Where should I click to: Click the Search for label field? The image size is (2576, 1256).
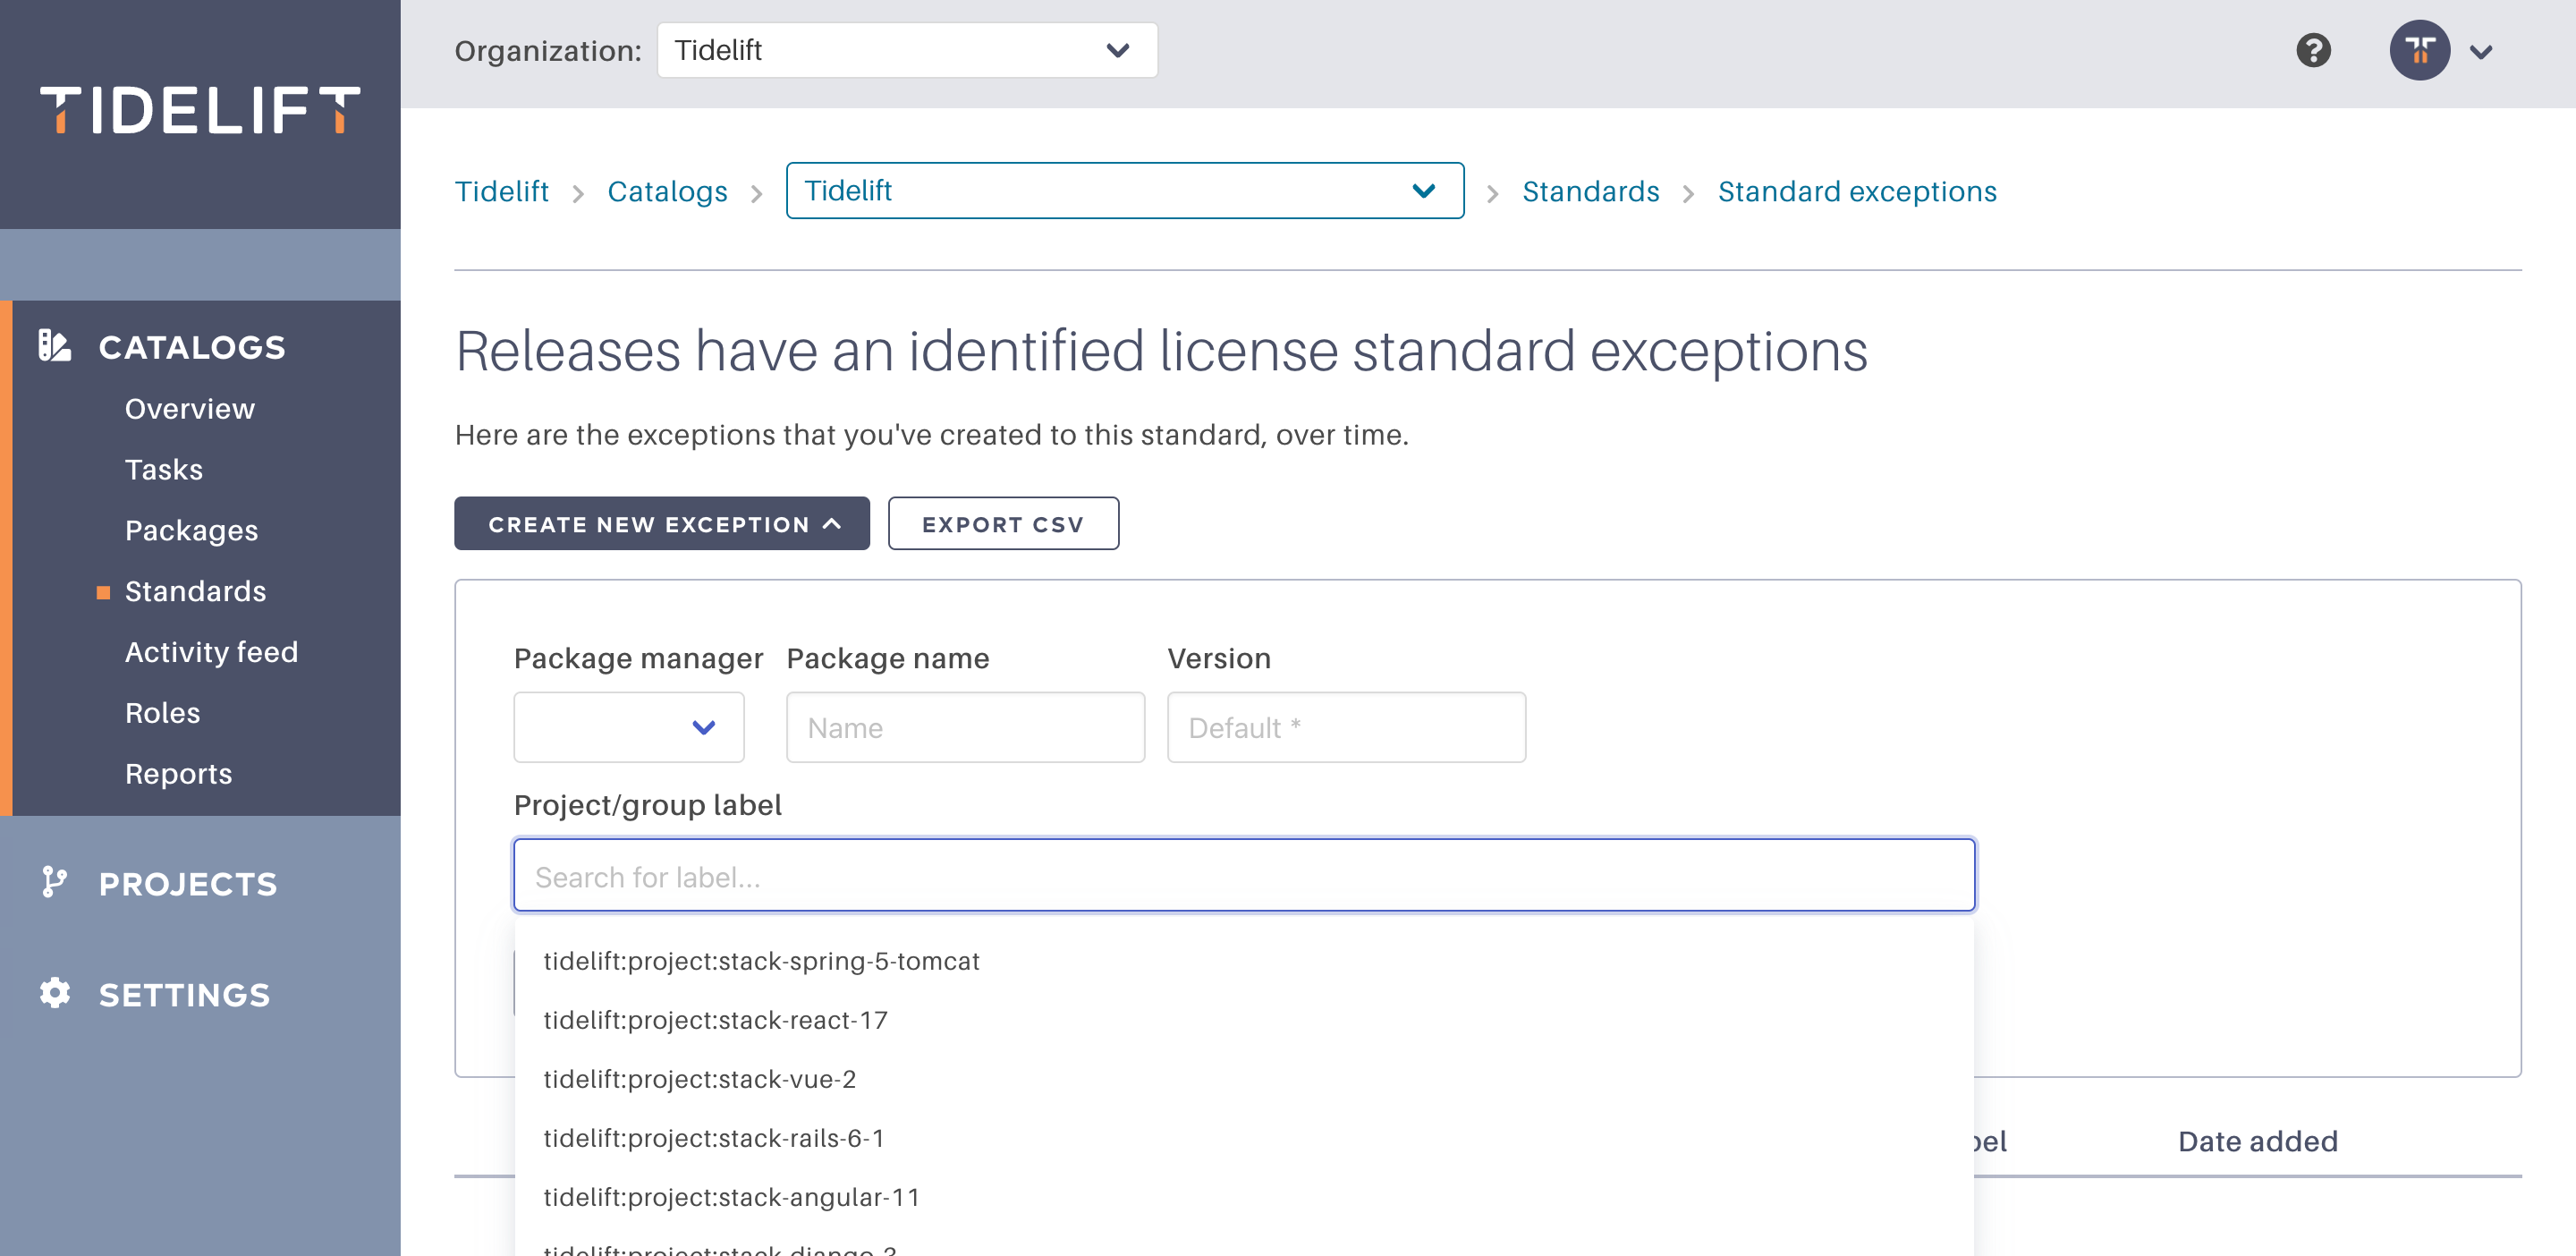pos(1244,875)
